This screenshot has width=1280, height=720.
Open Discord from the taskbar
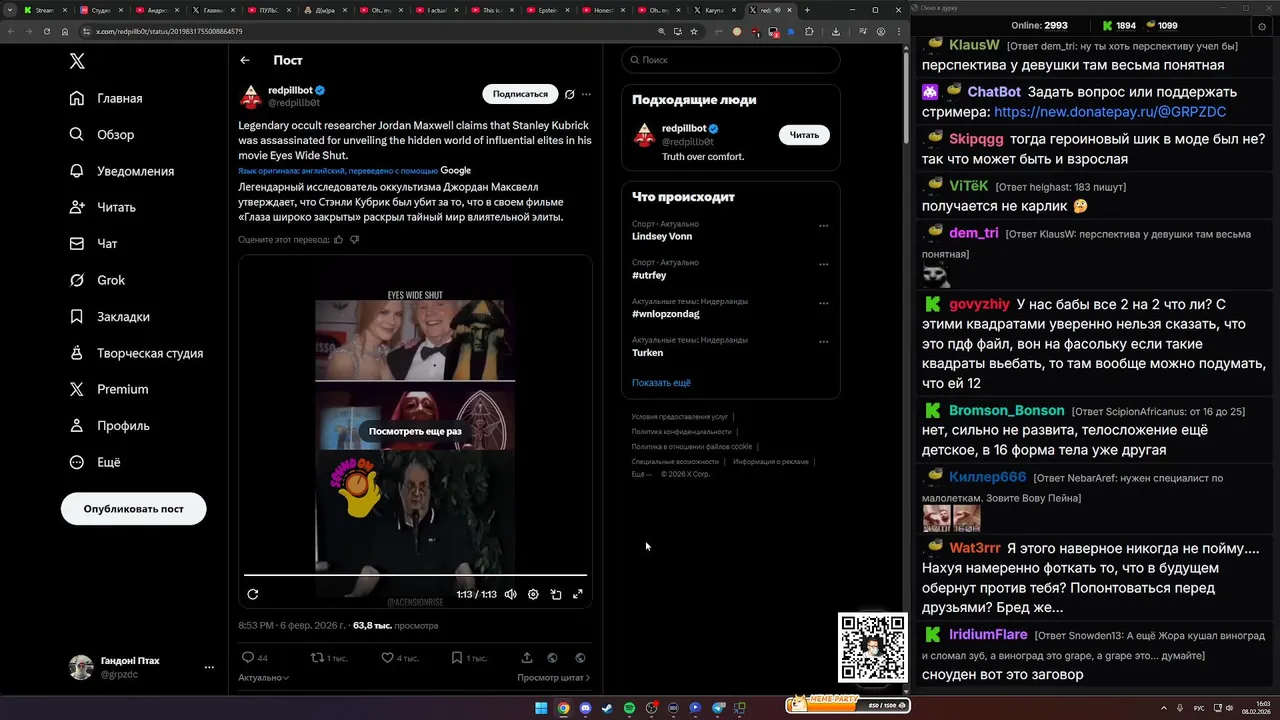[x=585, y=708]
